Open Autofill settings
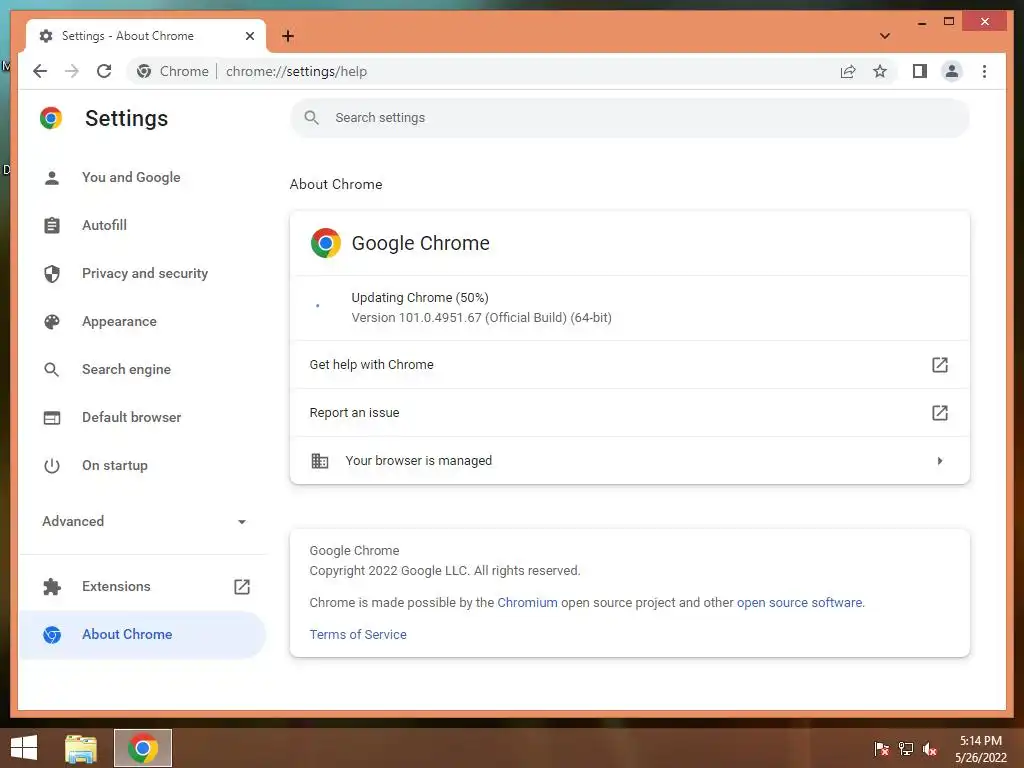Image resolution: width=1024 pixels, height=768 pixels. point(142,225)
